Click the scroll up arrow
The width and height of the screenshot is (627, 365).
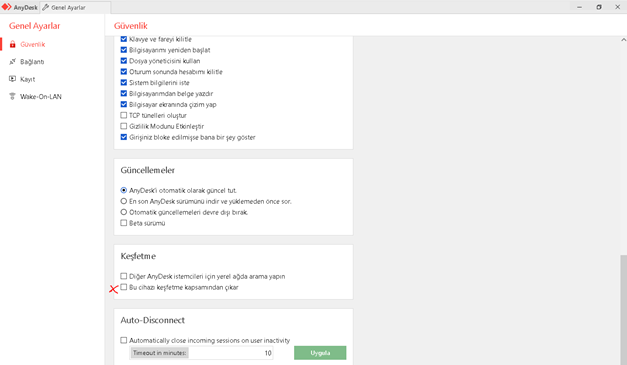[623, 40]
